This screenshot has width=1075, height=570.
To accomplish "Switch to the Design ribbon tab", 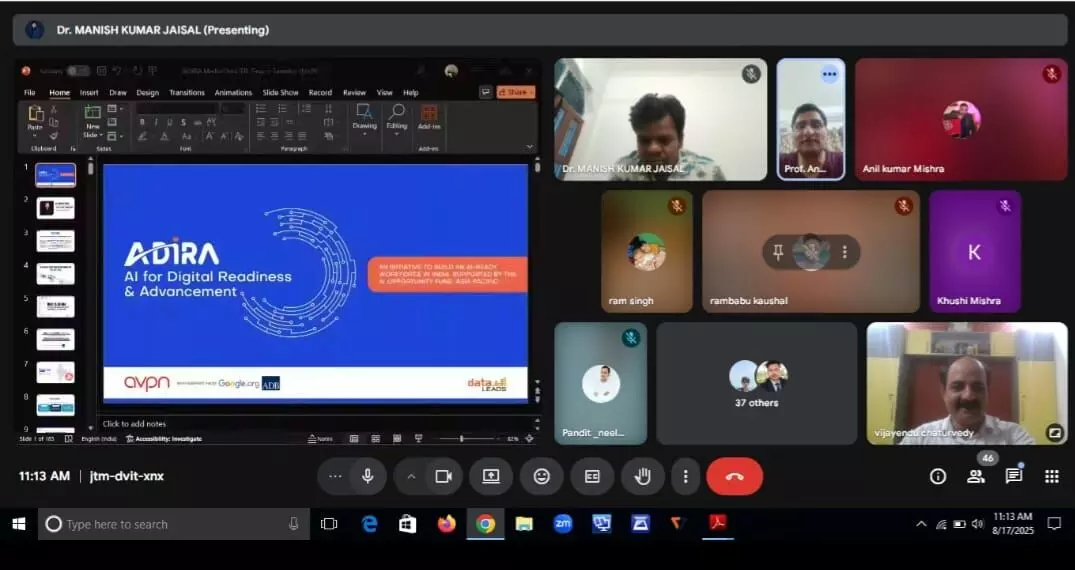I will (147, 93).
